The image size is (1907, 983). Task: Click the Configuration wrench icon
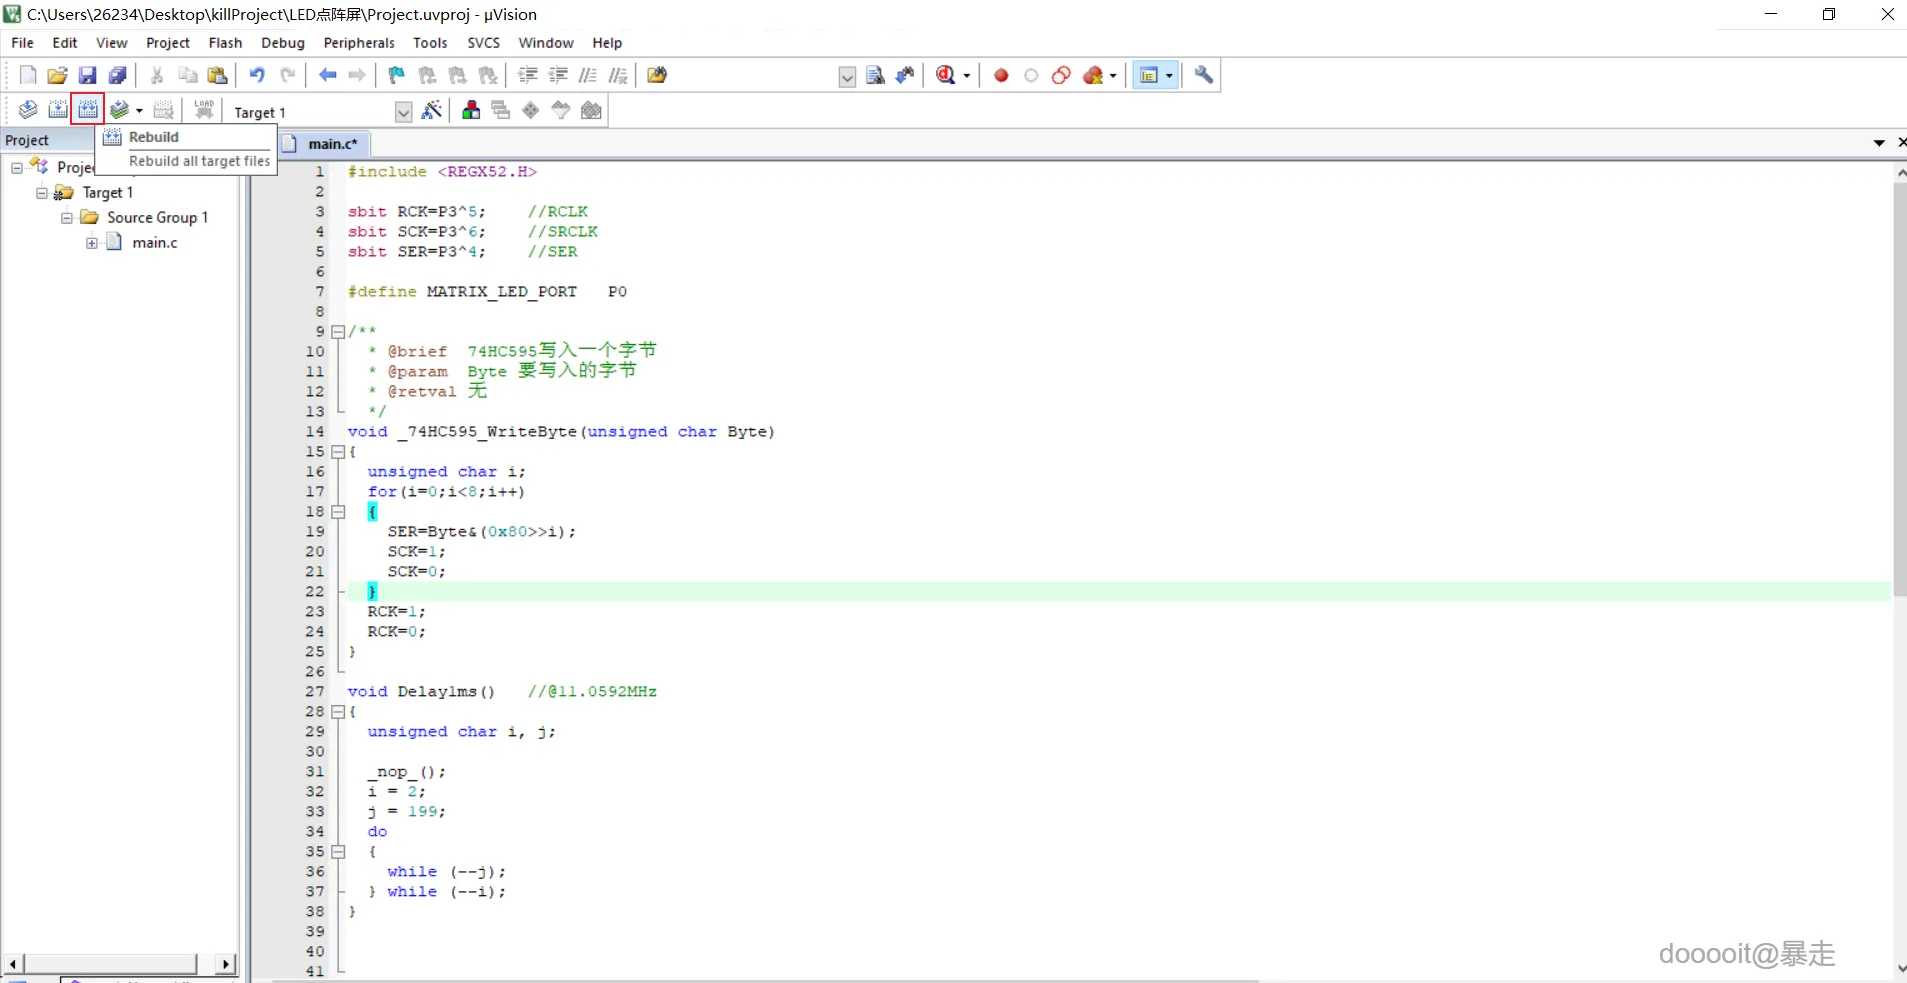(x=1204, y=75)
